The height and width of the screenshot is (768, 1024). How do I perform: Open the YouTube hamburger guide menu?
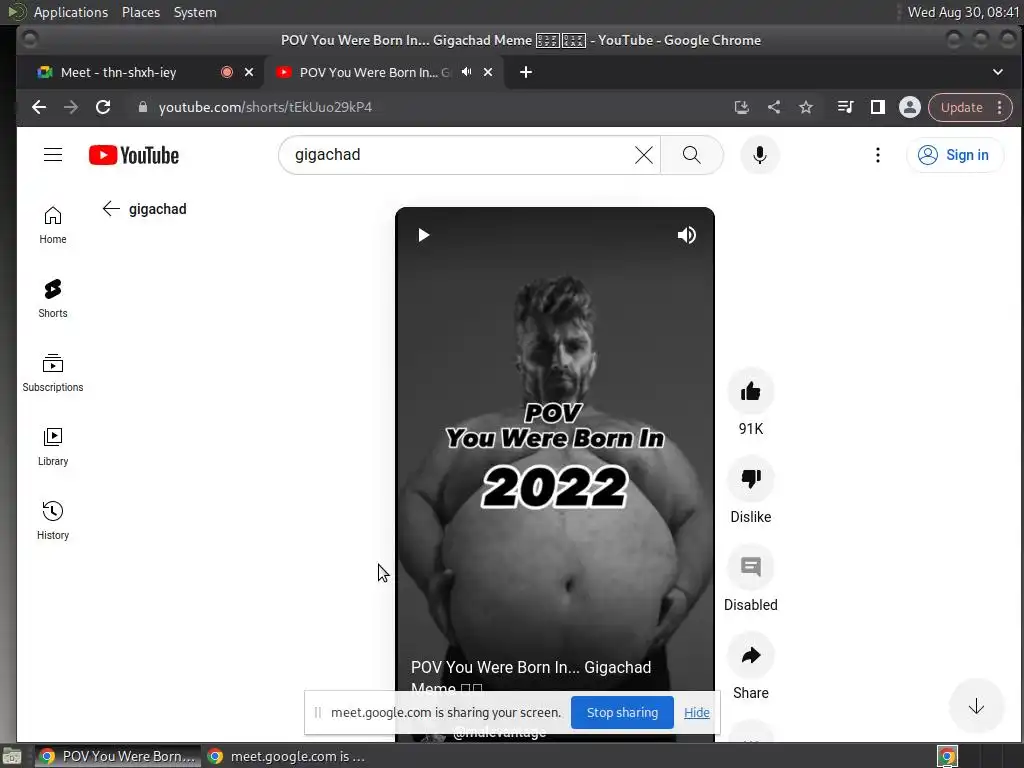click(53, 155)
